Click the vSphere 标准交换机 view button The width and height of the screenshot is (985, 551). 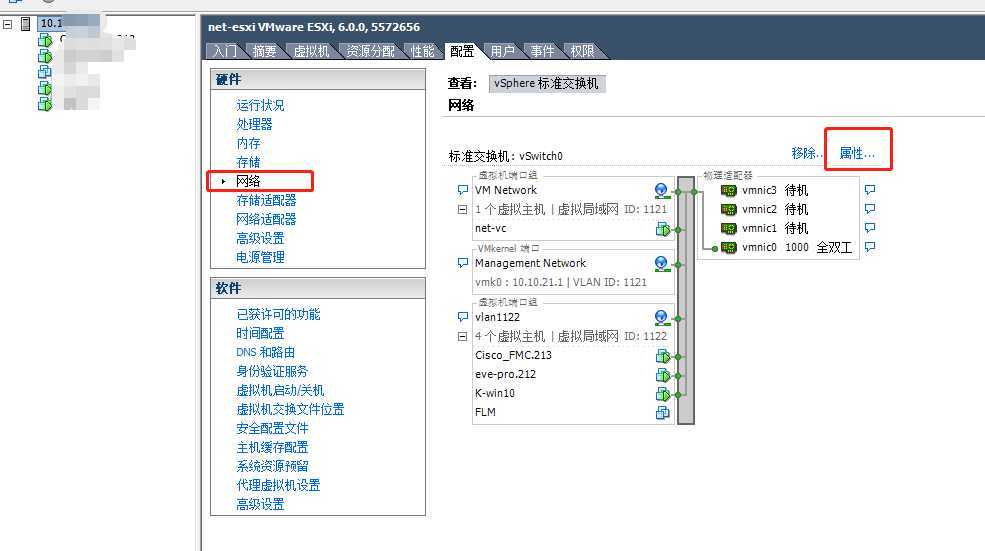(x=547, y=84)
